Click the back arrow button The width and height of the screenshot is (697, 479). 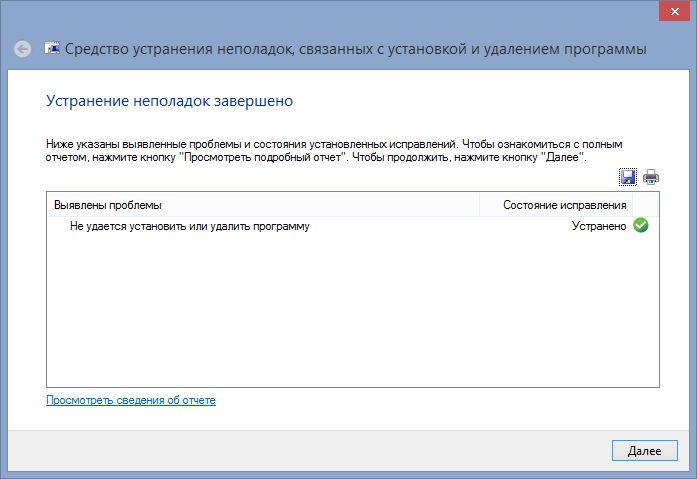(23, 49)
